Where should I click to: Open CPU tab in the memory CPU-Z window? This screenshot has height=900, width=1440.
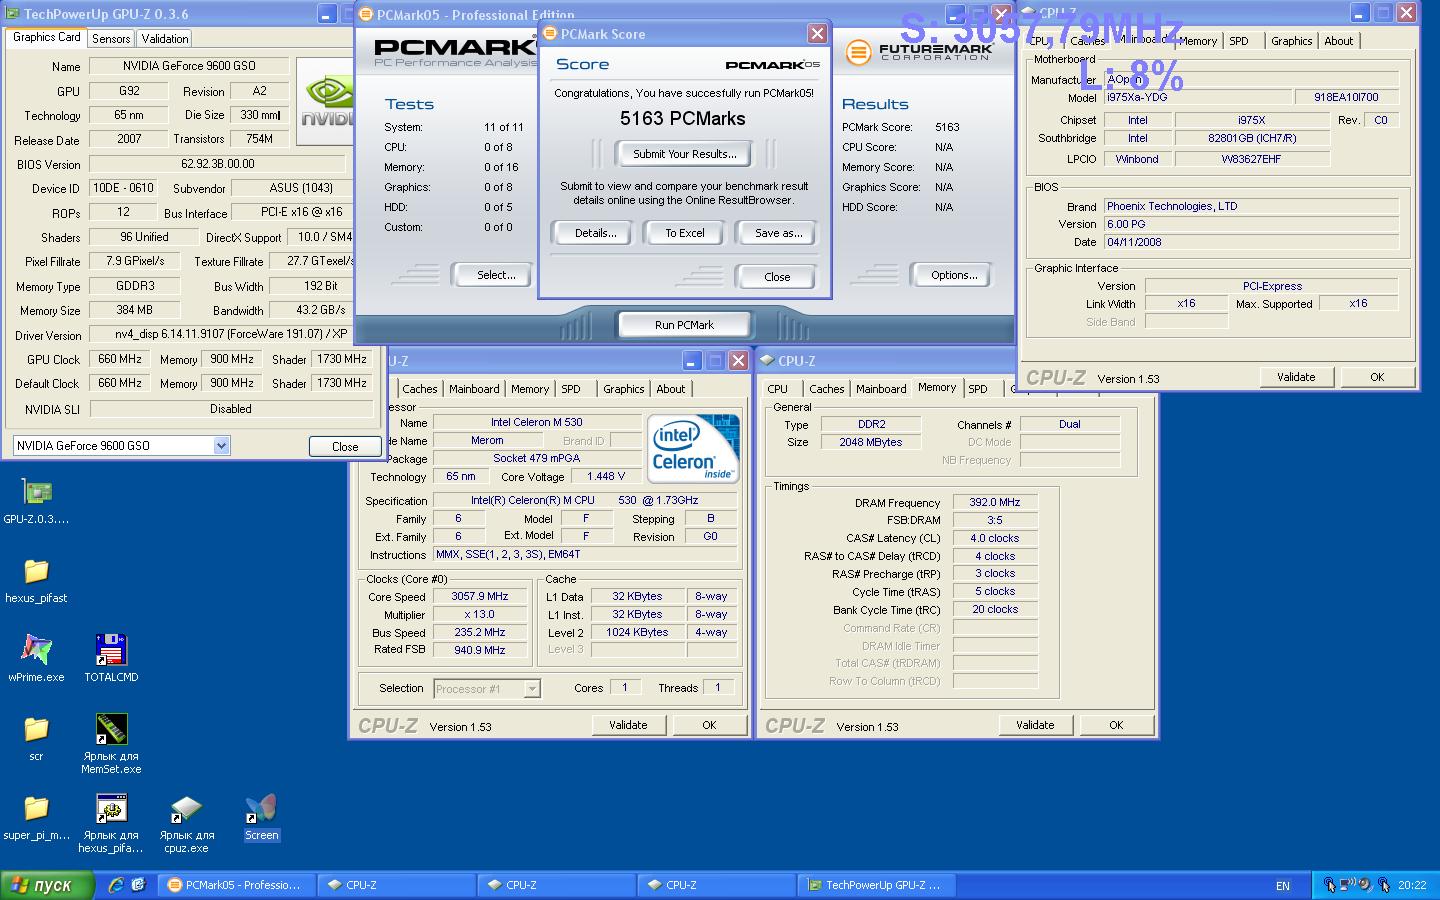778,389
